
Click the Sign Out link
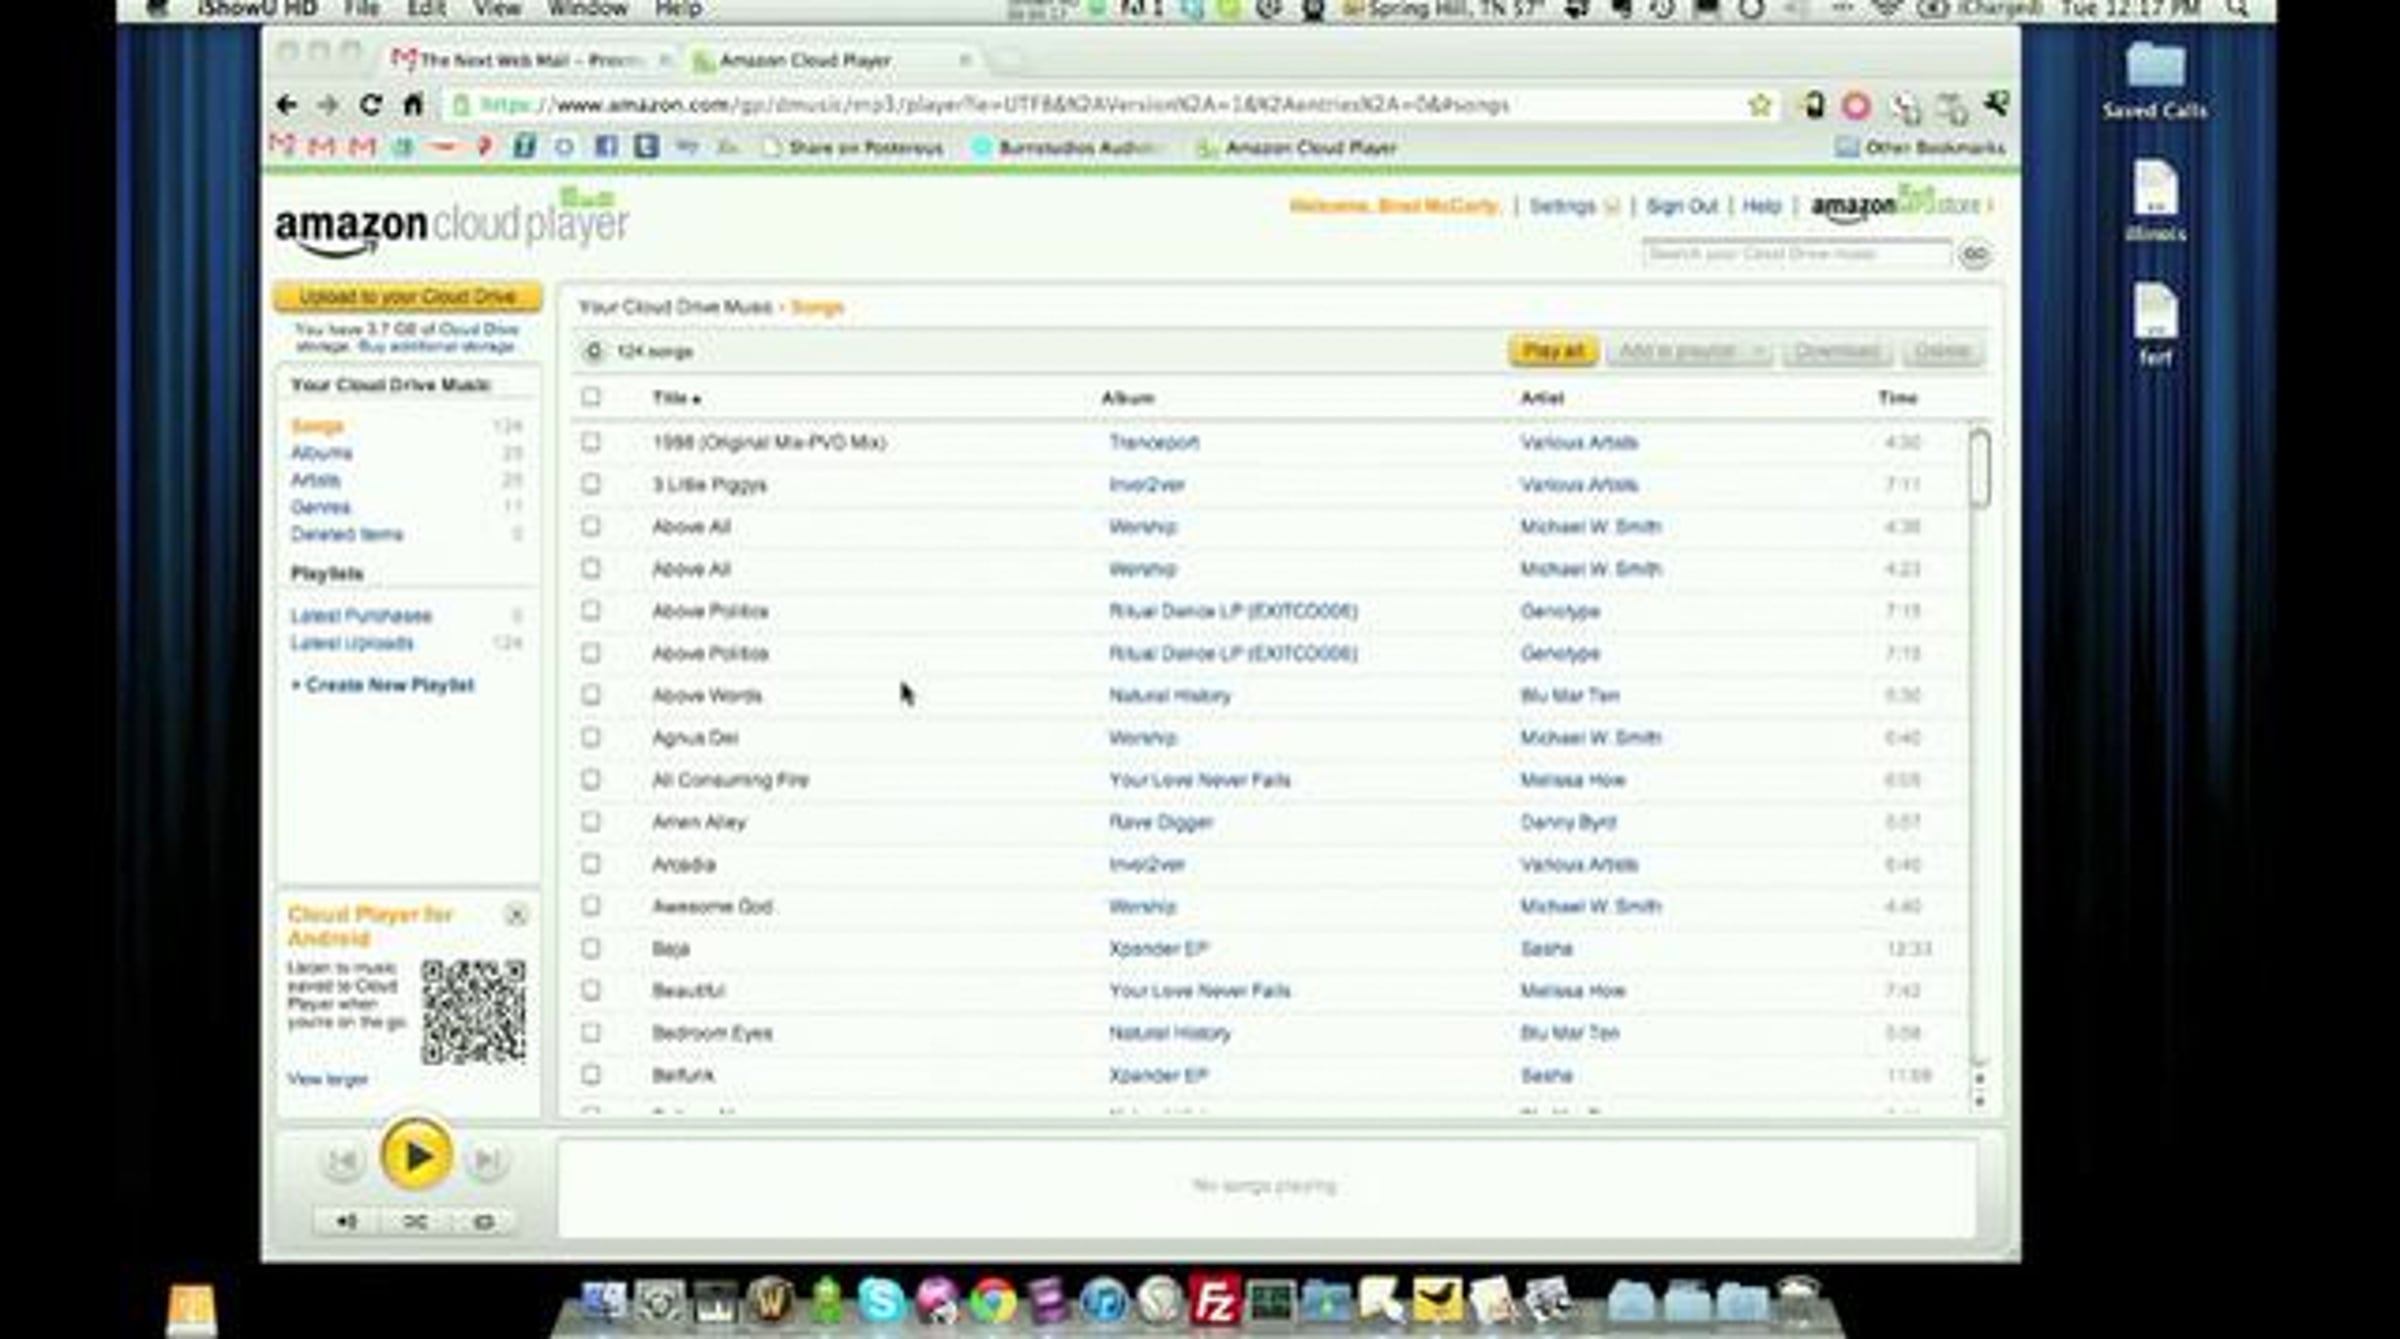click(x=1681, y=206)
